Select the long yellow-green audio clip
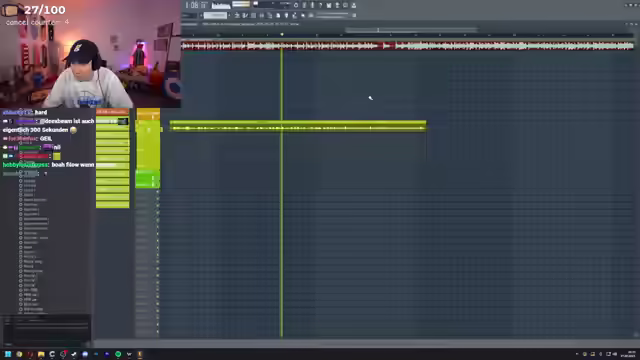The height and width of the screenshot is (360, 640). (298, 126)
